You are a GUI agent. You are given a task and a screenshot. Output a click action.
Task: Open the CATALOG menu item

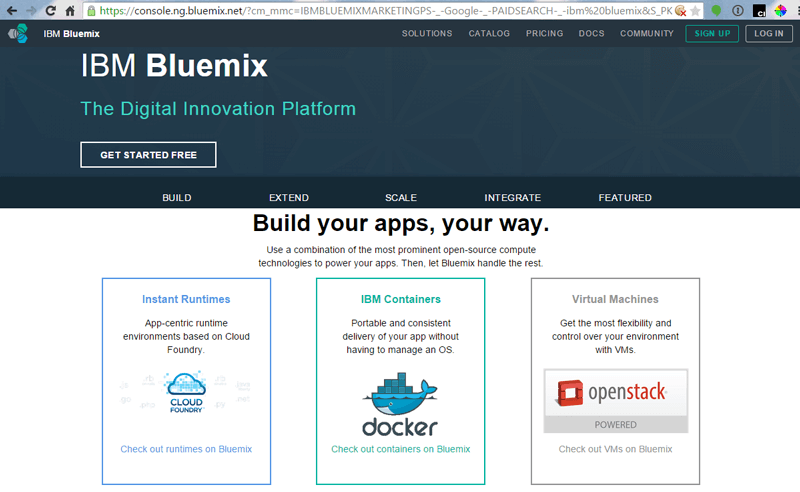(x=489, y=34)
